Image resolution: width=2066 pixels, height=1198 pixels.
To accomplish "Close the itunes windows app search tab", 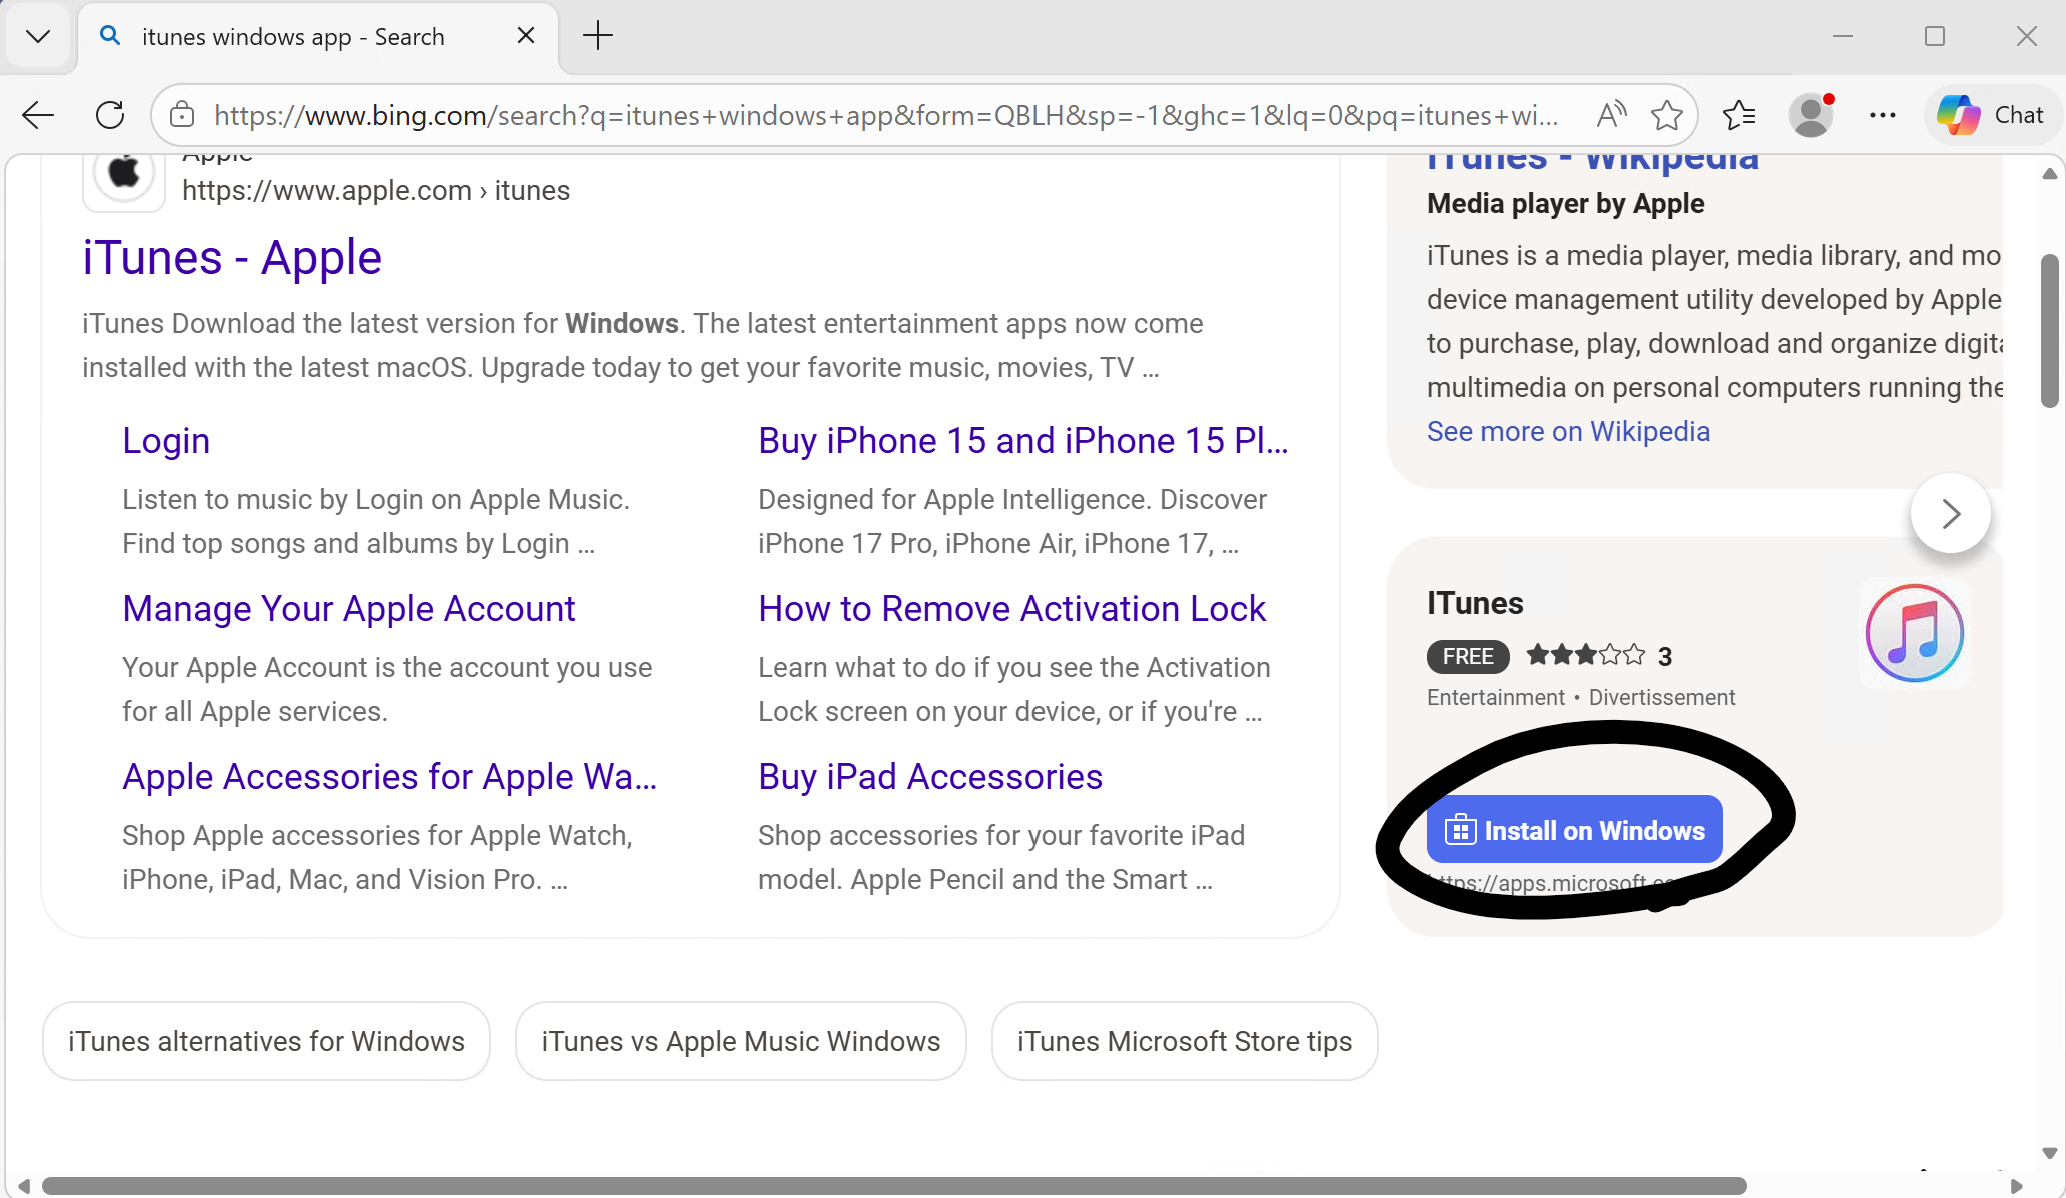I will (x=526, y=36).
